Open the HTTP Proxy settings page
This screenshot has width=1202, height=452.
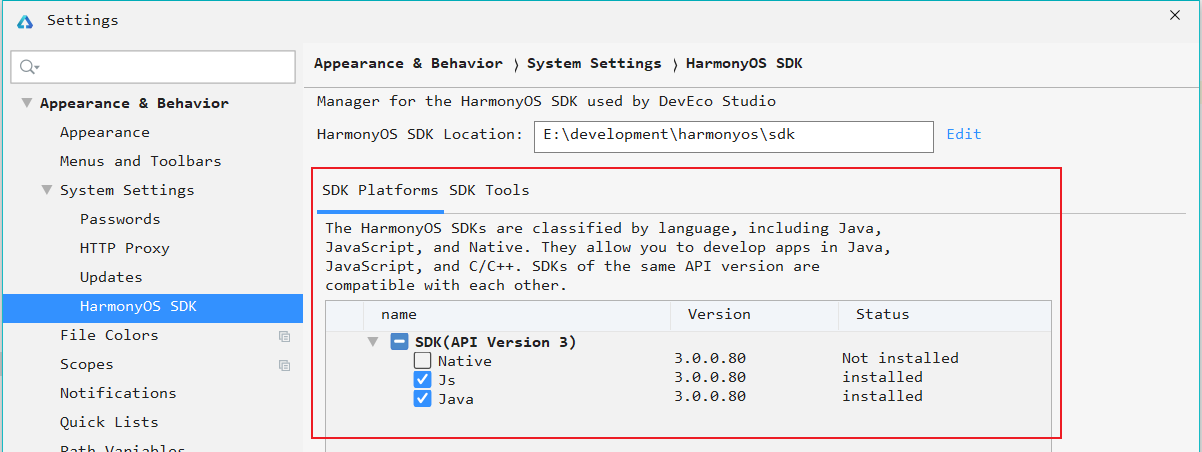point(124,248)
